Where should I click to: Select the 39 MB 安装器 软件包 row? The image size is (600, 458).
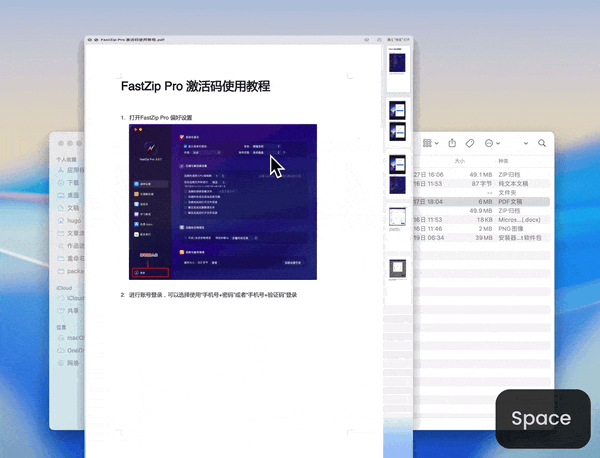coord(482,238)
